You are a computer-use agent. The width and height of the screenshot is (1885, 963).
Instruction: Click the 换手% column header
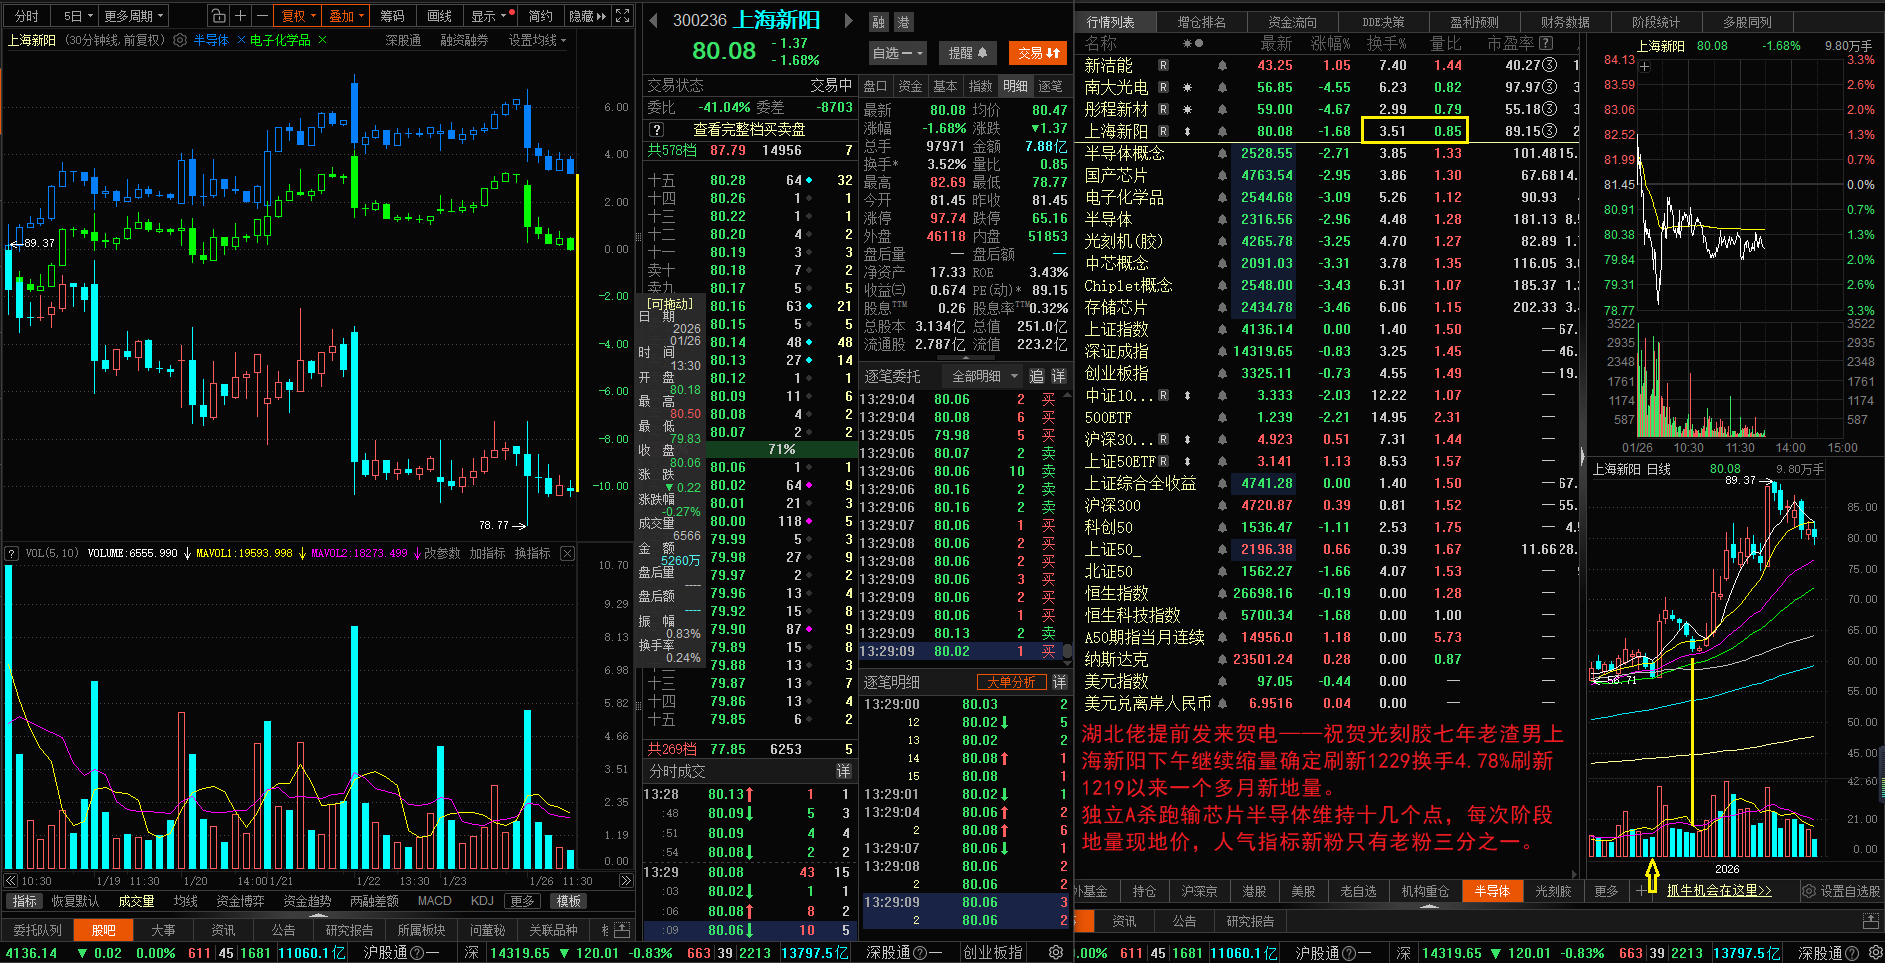point(1386,43)
